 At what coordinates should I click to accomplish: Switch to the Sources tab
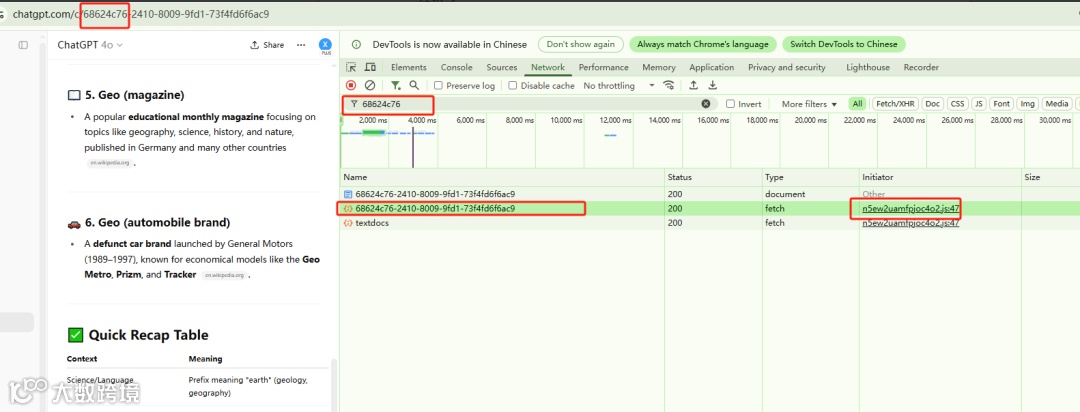click(501, 68)
